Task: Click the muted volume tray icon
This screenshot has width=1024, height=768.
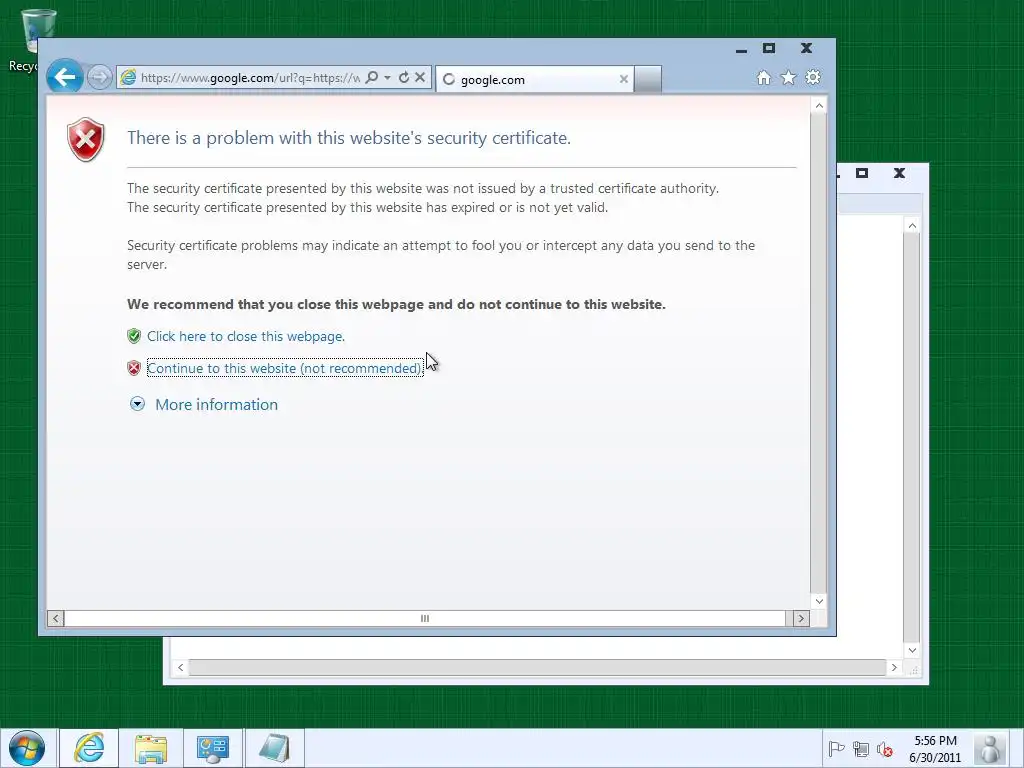Action: click(885, 749)
